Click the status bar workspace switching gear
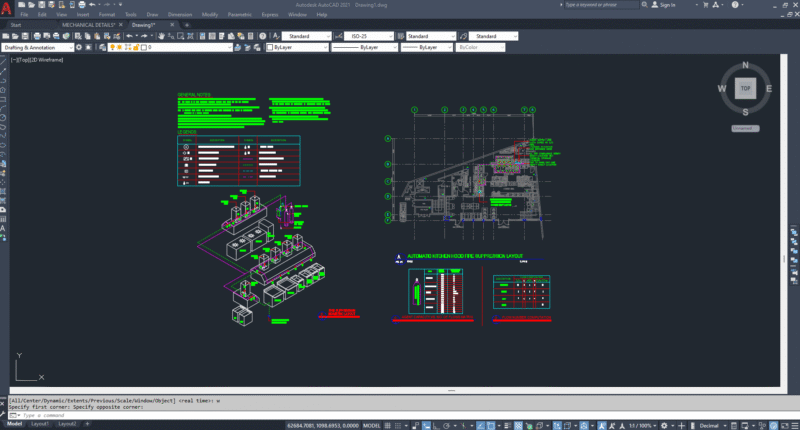Screen dimensions: 800x430 point(664,425)
